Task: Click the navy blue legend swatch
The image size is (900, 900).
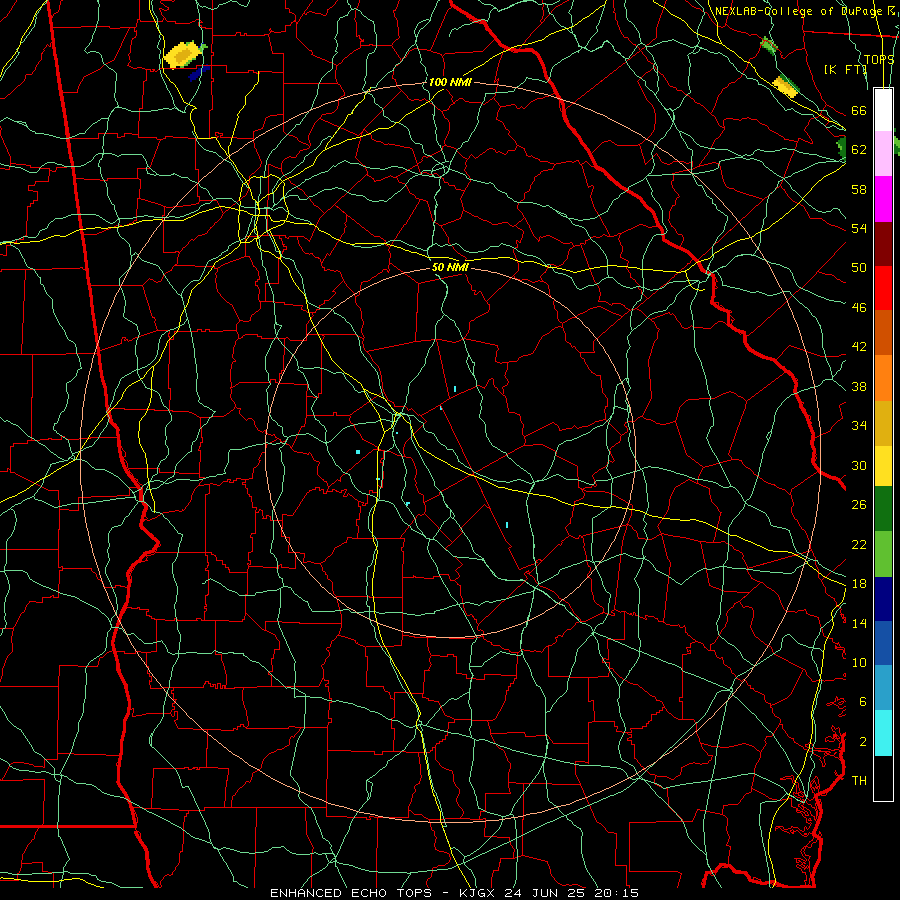Action: pos(883,599)
